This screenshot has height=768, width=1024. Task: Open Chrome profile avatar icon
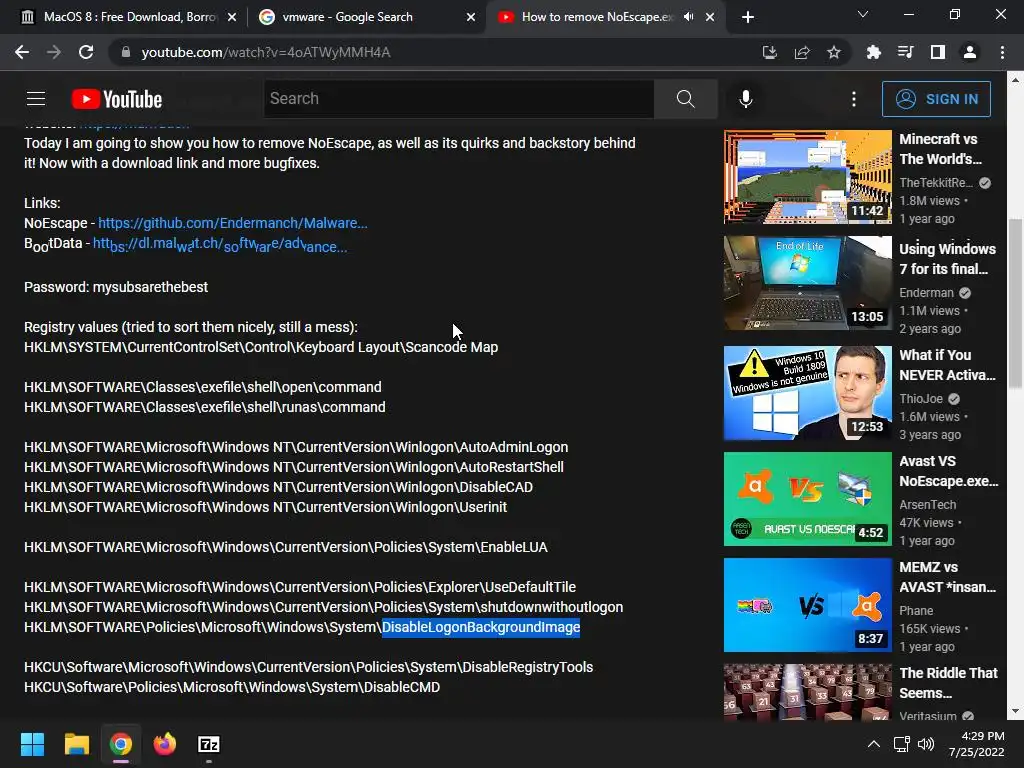click(970, 52)
